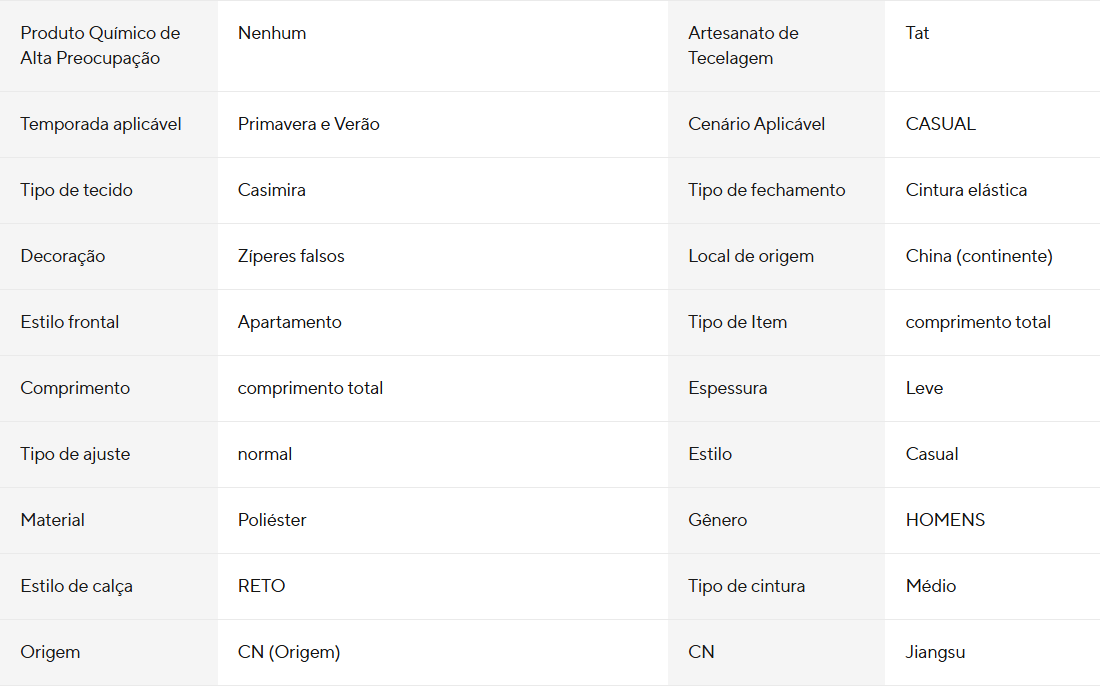Select uppercase 'CASUAL' scenario value
The image size is (1100, 687).
coord(940,124)
